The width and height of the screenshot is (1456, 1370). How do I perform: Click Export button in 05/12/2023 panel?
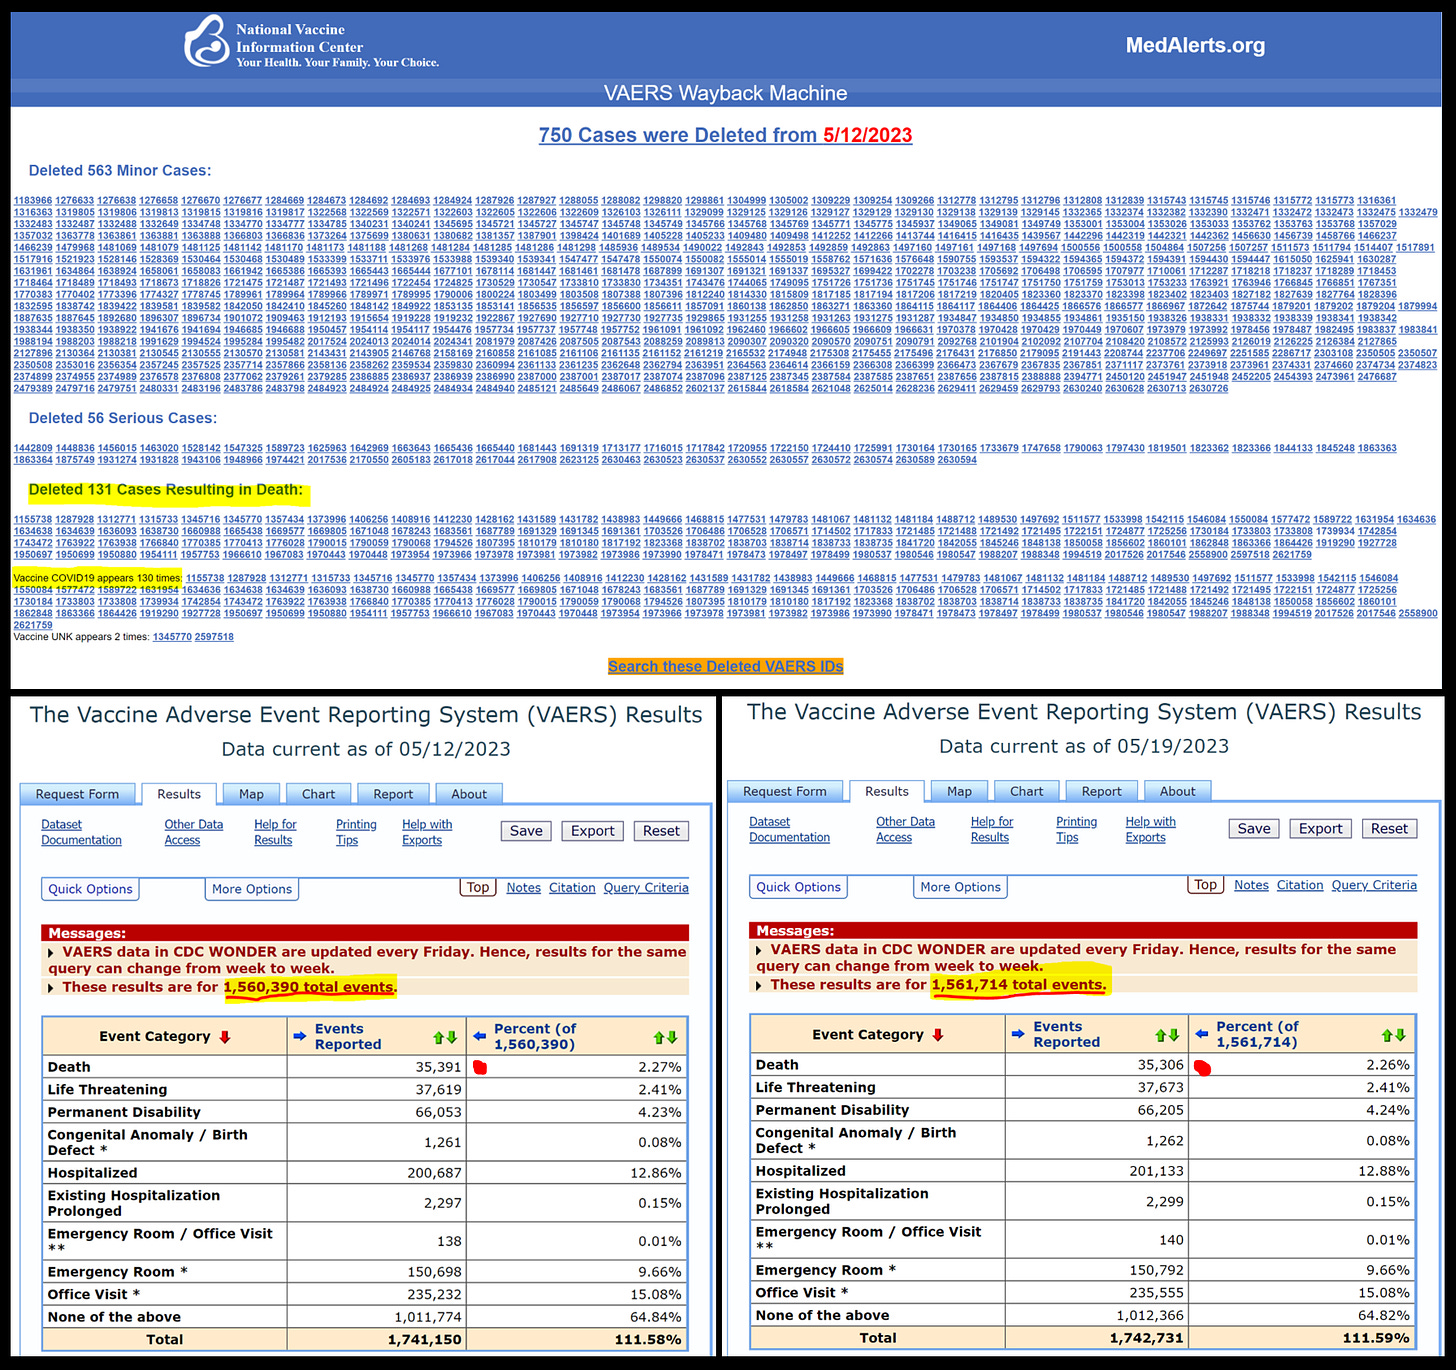(593, 831)
